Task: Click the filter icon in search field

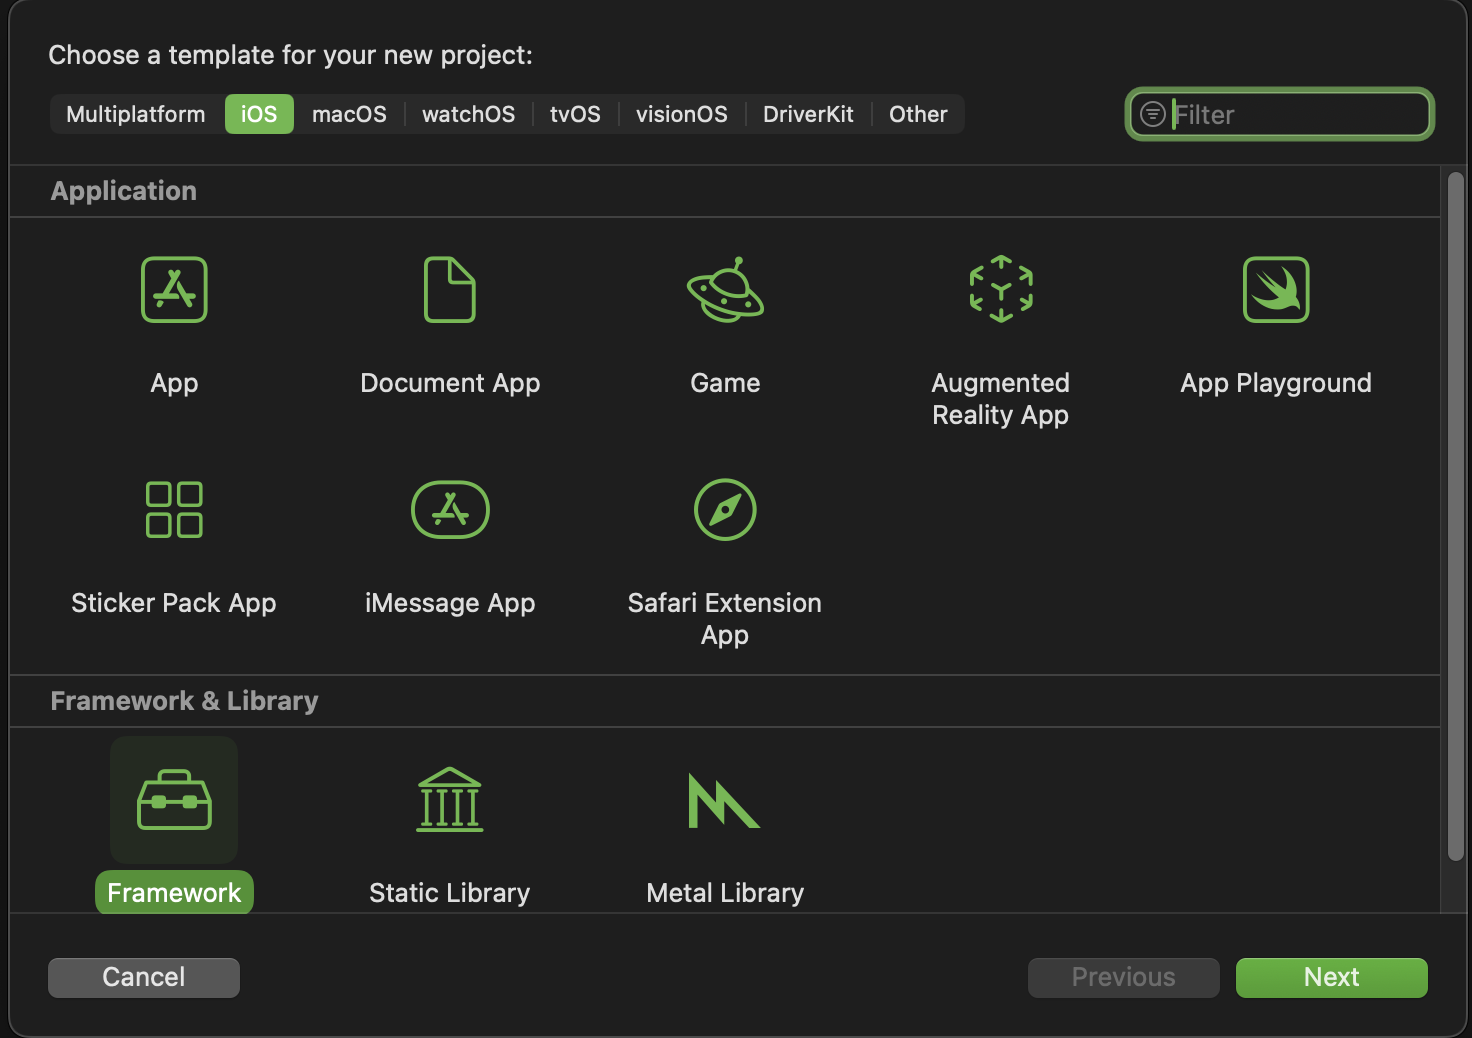Action: (x=1153, y=114)
